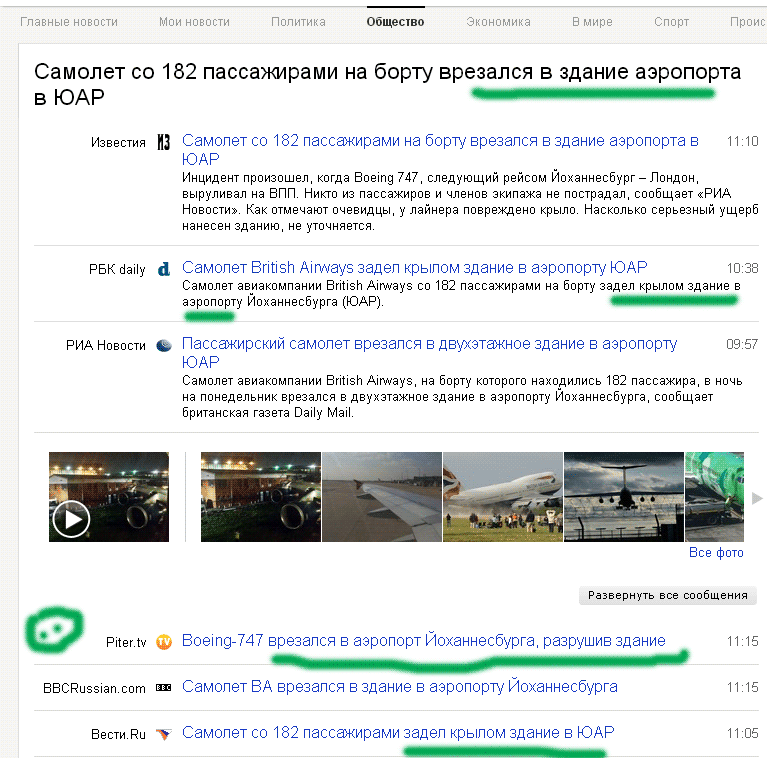Open British Airways plane on grass photo
The width and height of the screenshot is (767, 758).
503,497
